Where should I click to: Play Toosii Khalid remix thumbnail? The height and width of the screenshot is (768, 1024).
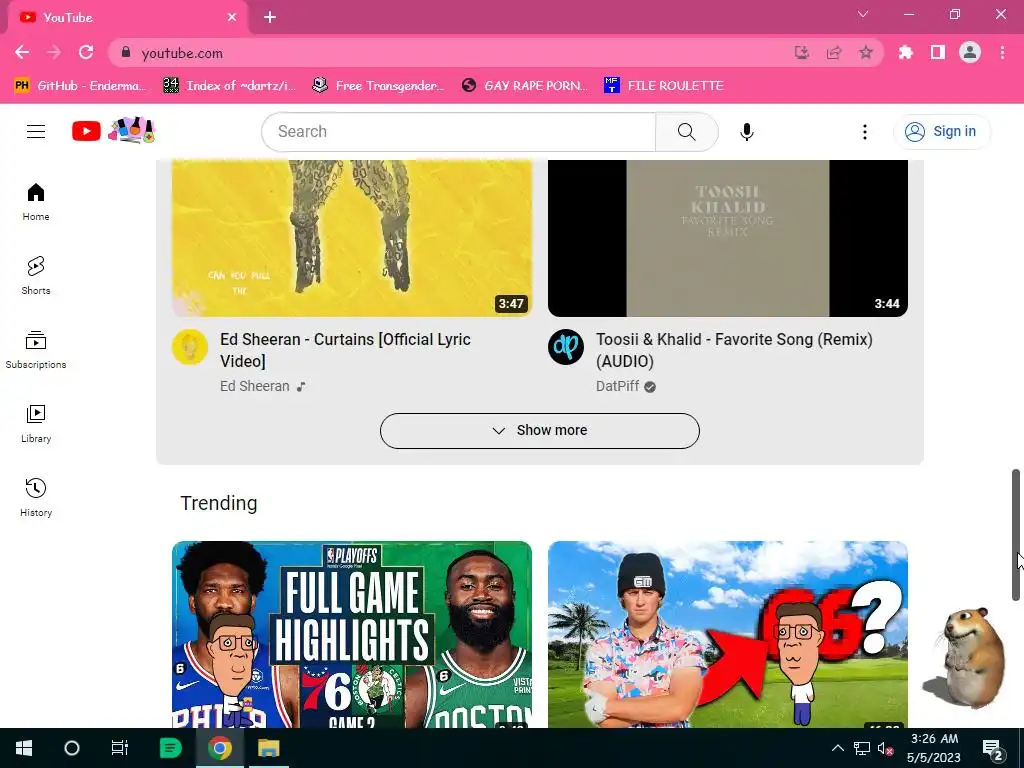[x=728, y=238]
